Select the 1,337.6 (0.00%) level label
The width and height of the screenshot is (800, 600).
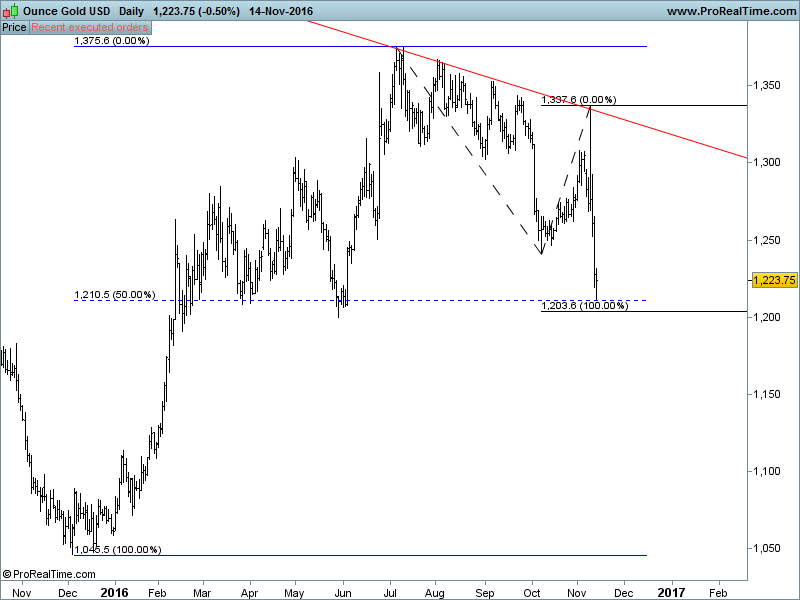(x=578, y=100)
